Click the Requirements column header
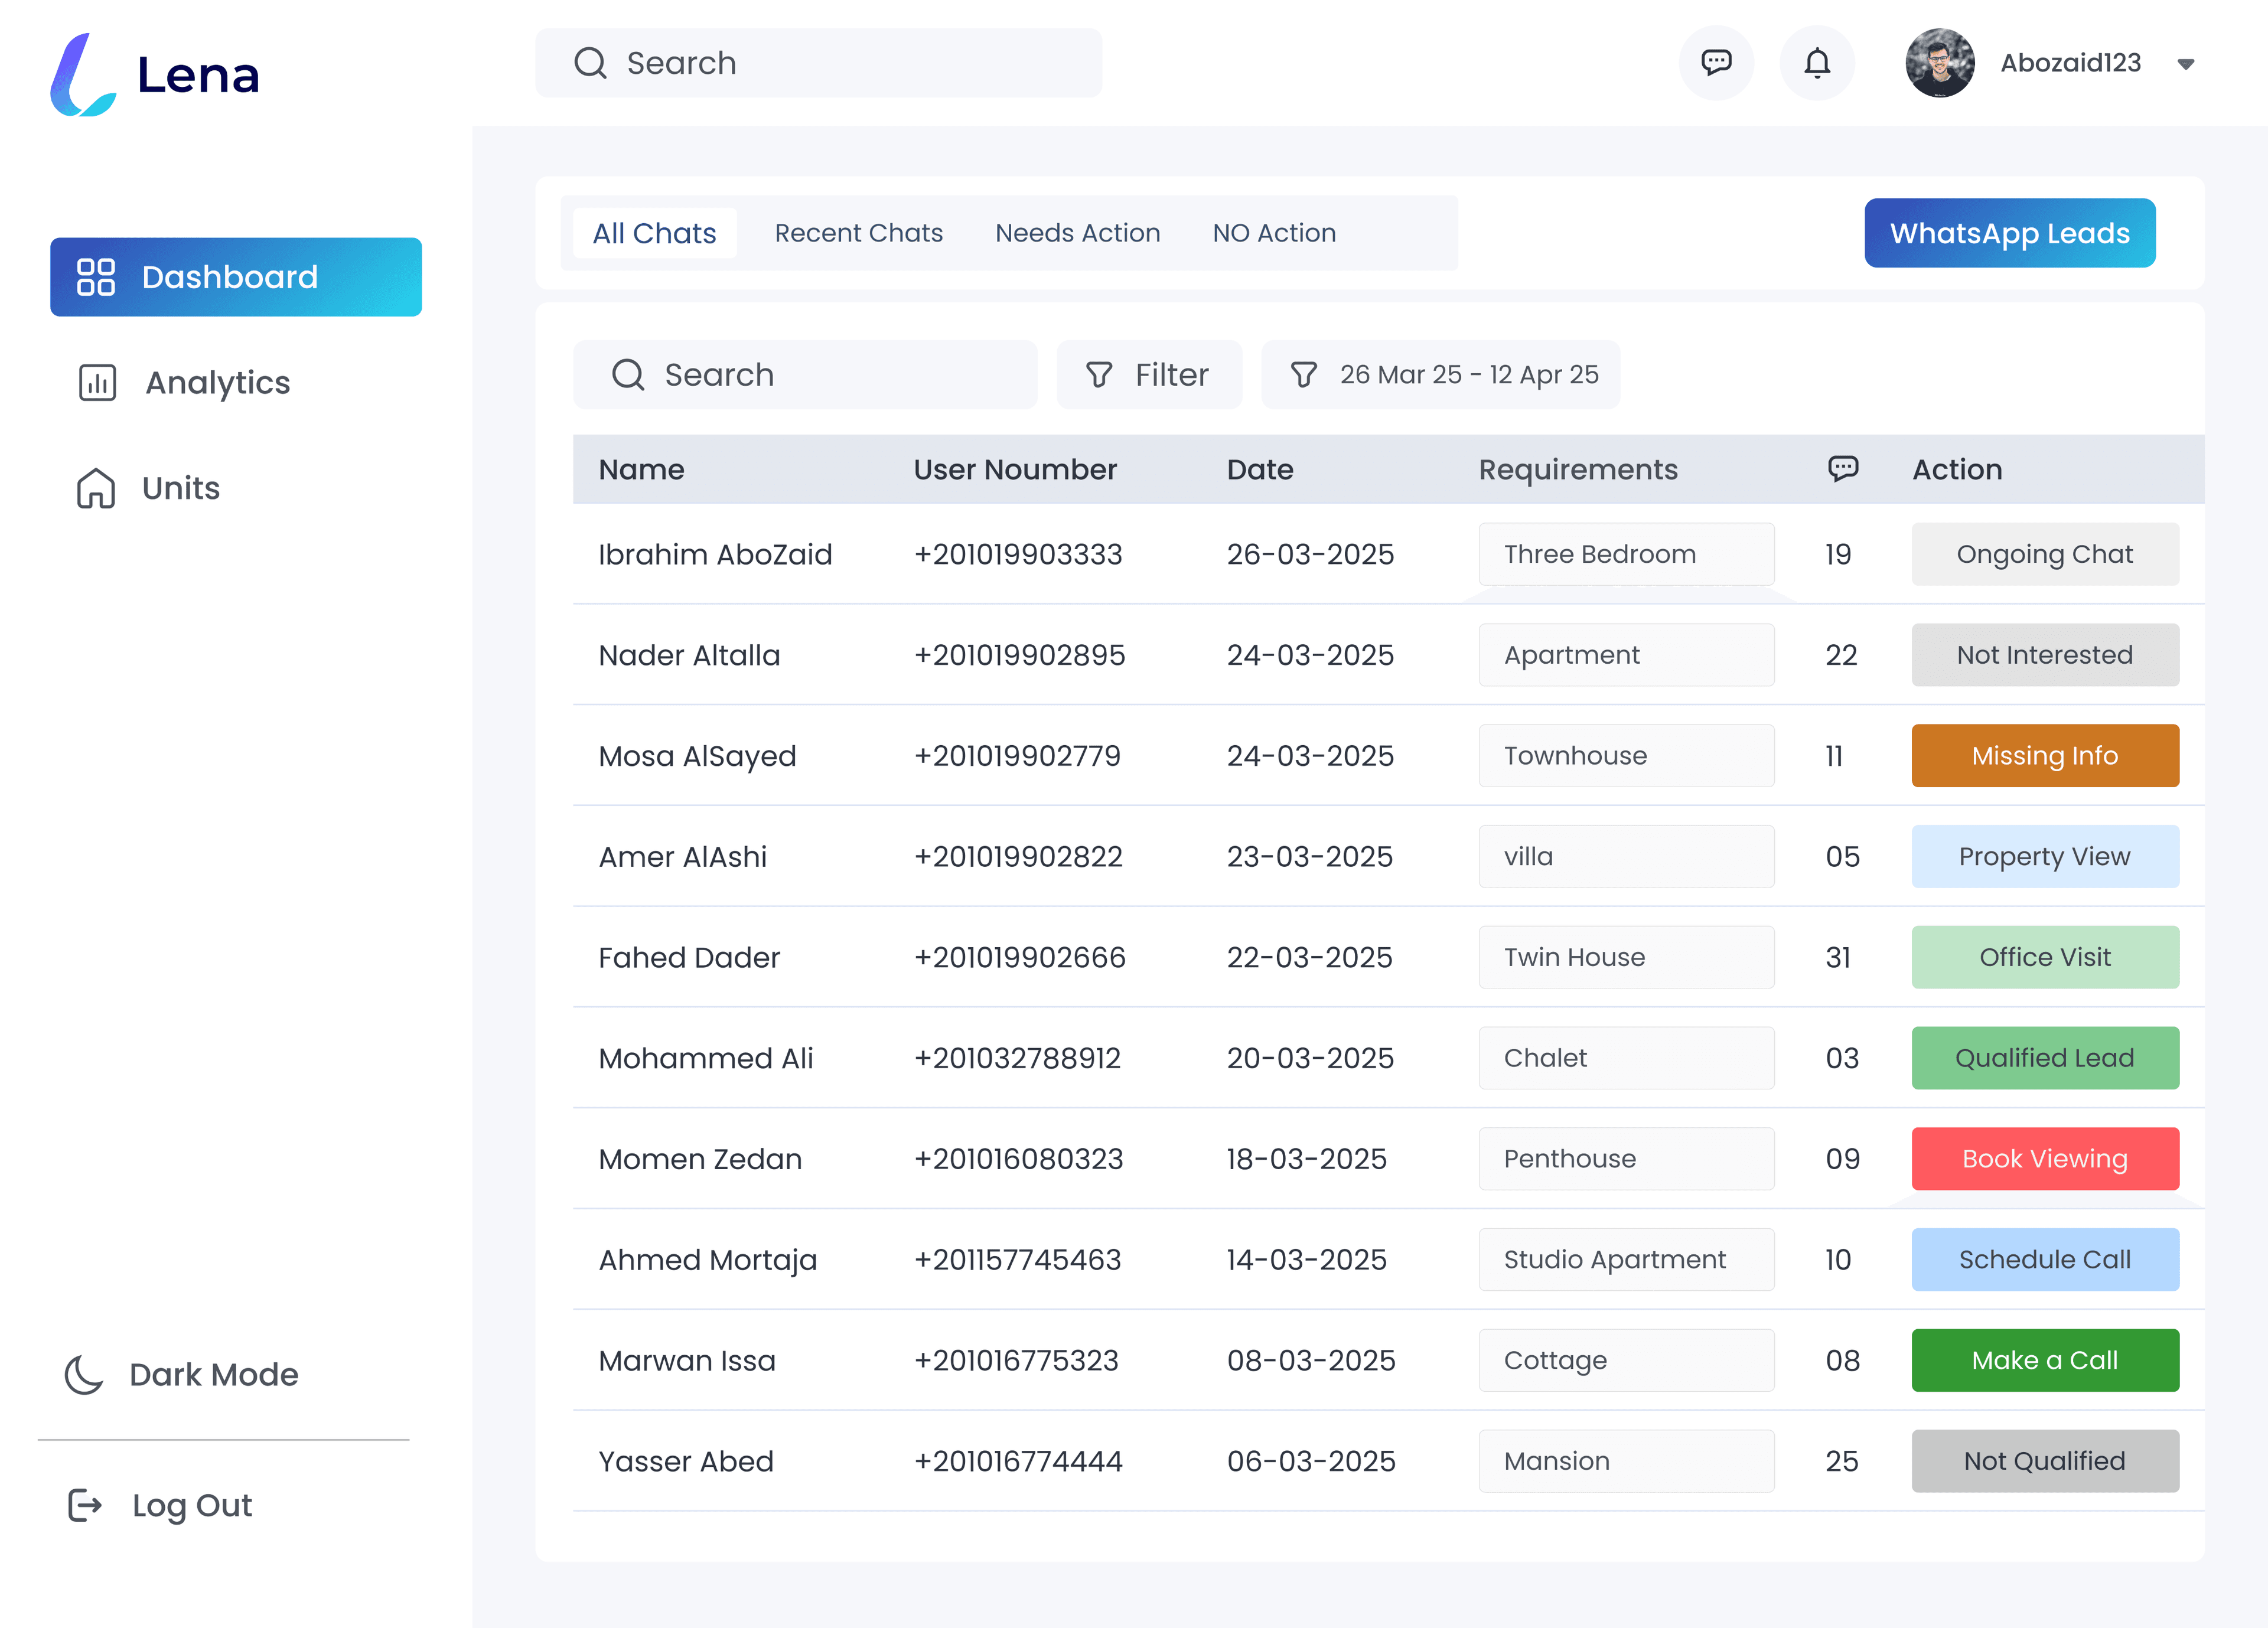 [x=1578, y=469]
